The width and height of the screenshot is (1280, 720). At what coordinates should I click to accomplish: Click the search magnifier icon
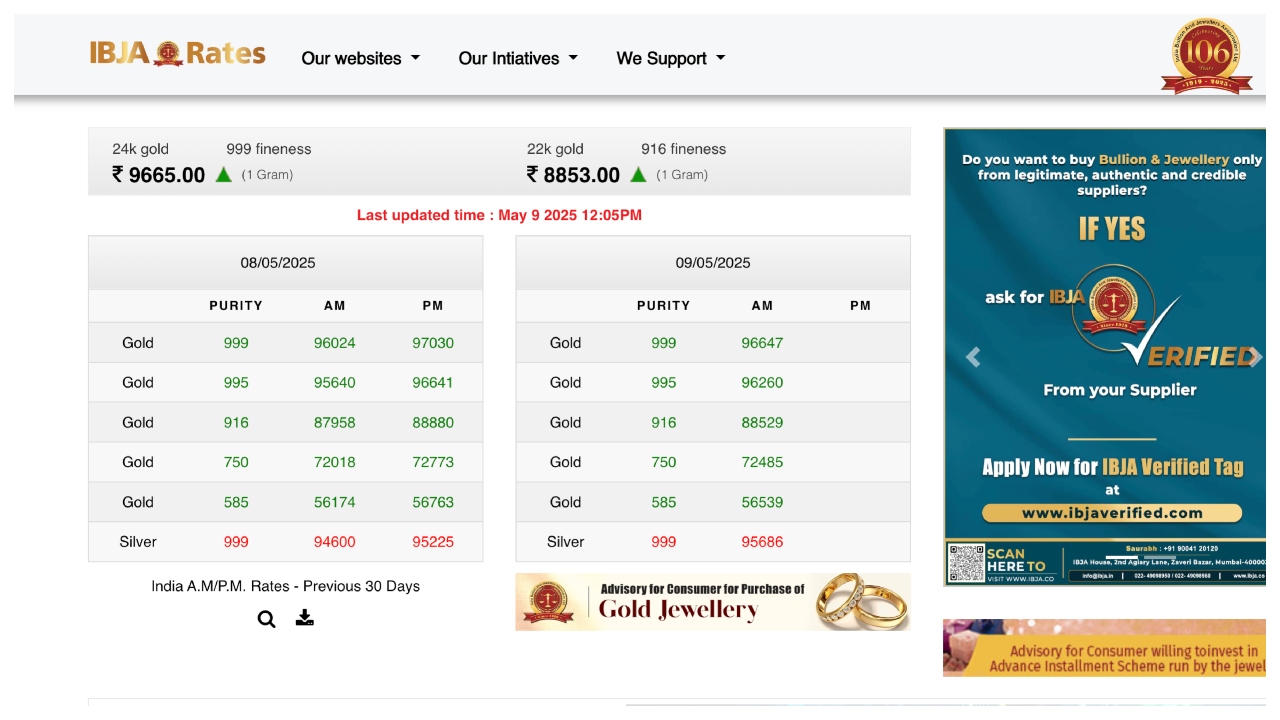[x=266, y=619]
